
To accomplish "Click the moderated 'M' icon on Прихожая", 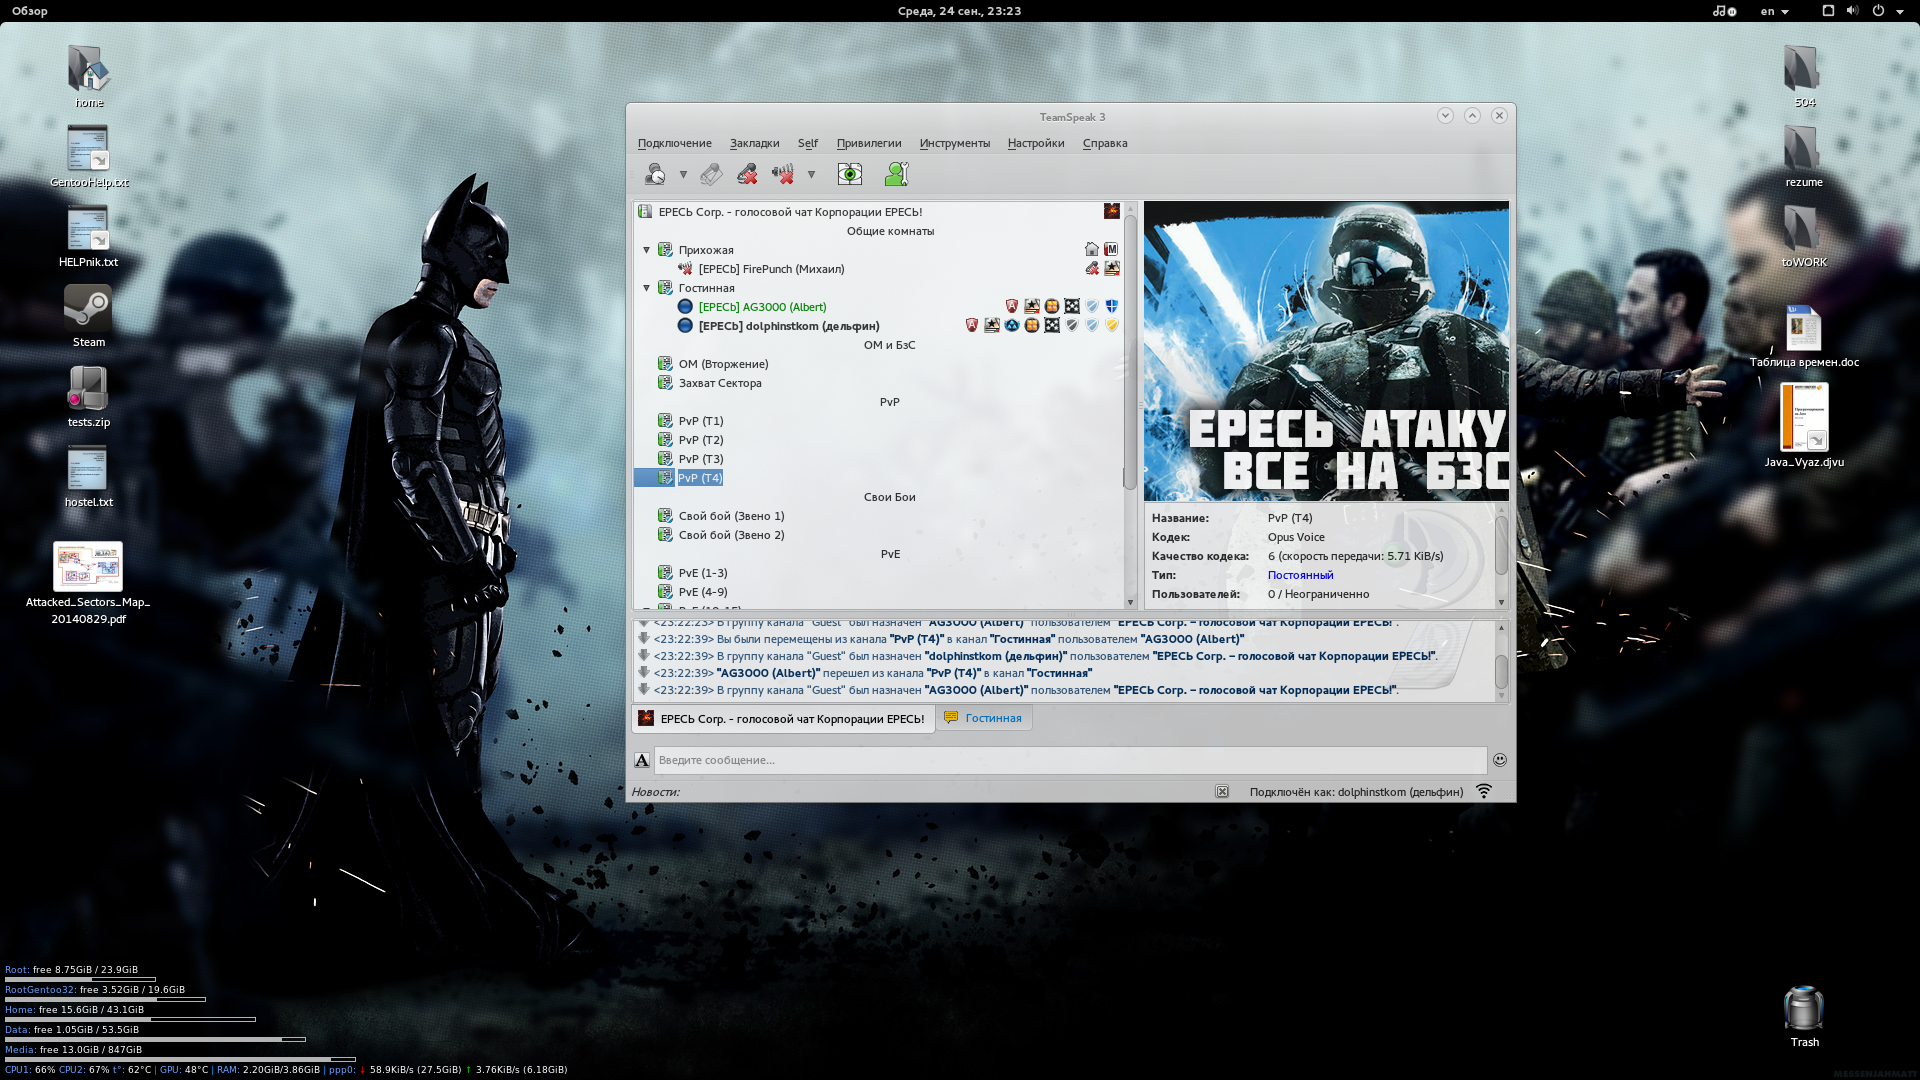I will [x=1111, y=249].
